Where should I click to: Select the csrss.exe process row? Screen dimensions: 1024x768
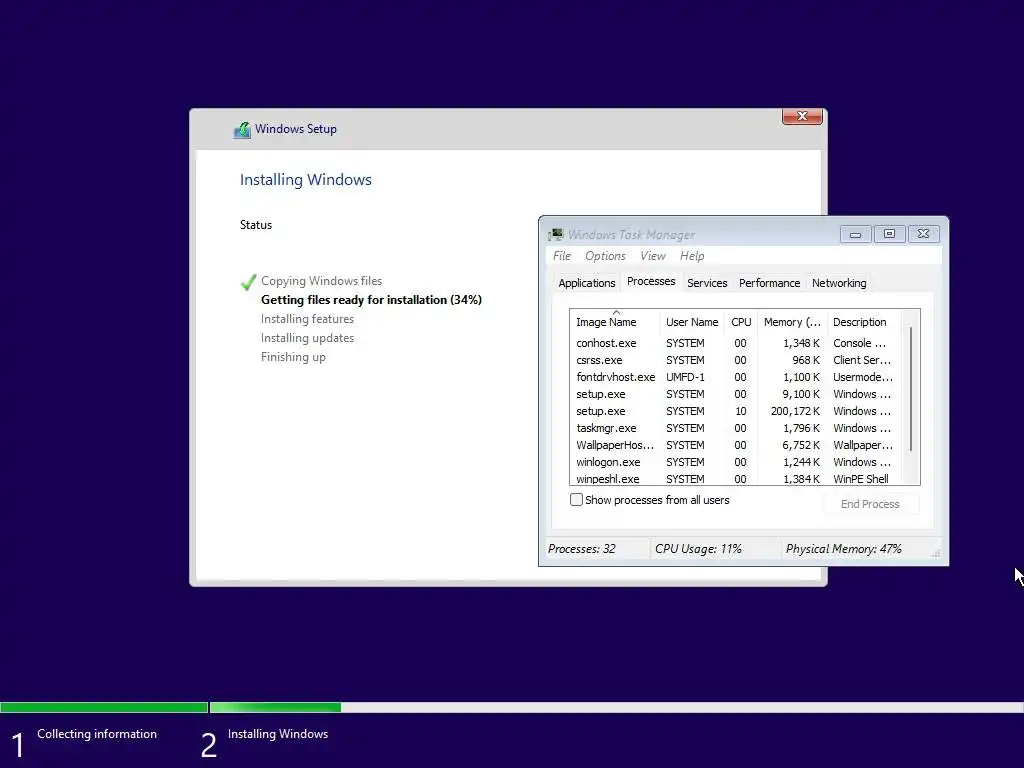(735, 360)
